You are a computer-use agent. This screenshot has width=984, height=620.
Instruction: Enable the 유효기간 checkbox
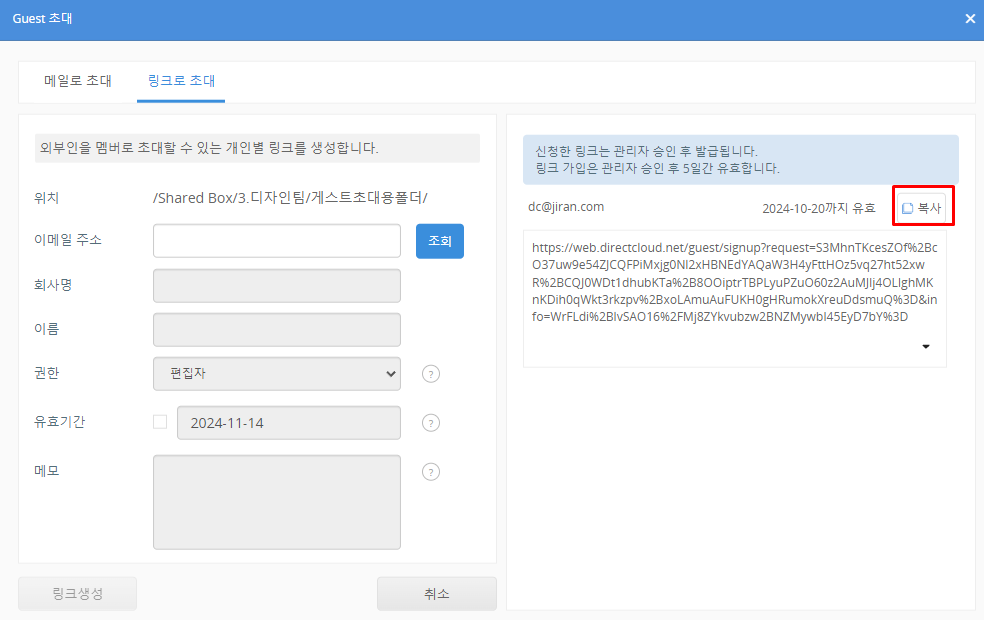pos(160,422)
